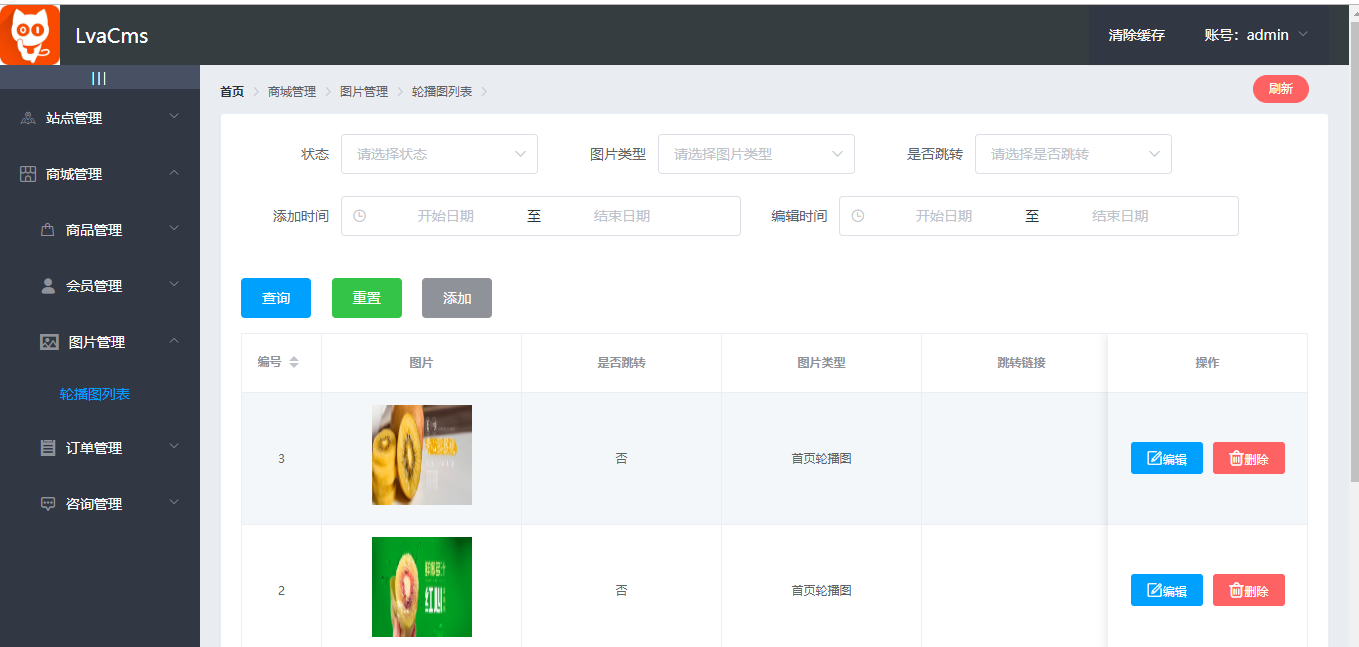Screen dimensions: 1359x647
Task: Open the 图片类型 select dropdown
Action: click(756, 154)
